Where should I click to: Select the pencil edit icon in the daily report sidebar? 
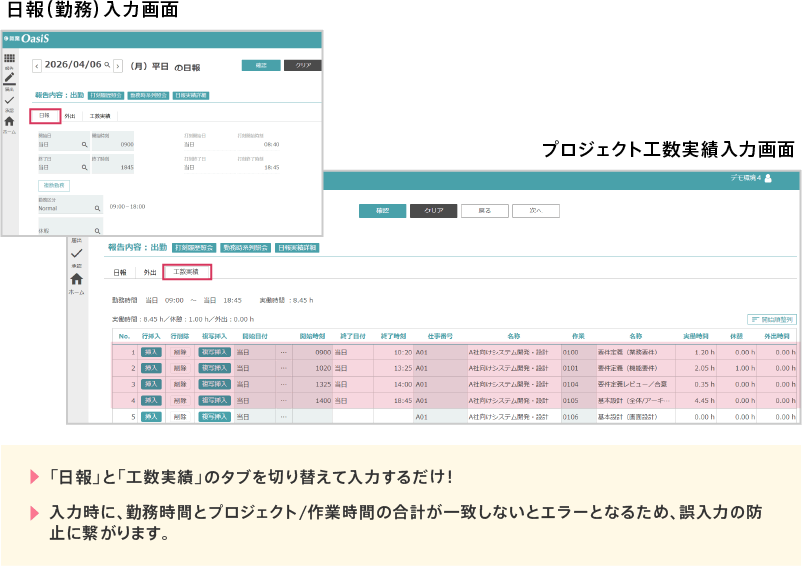9,78
